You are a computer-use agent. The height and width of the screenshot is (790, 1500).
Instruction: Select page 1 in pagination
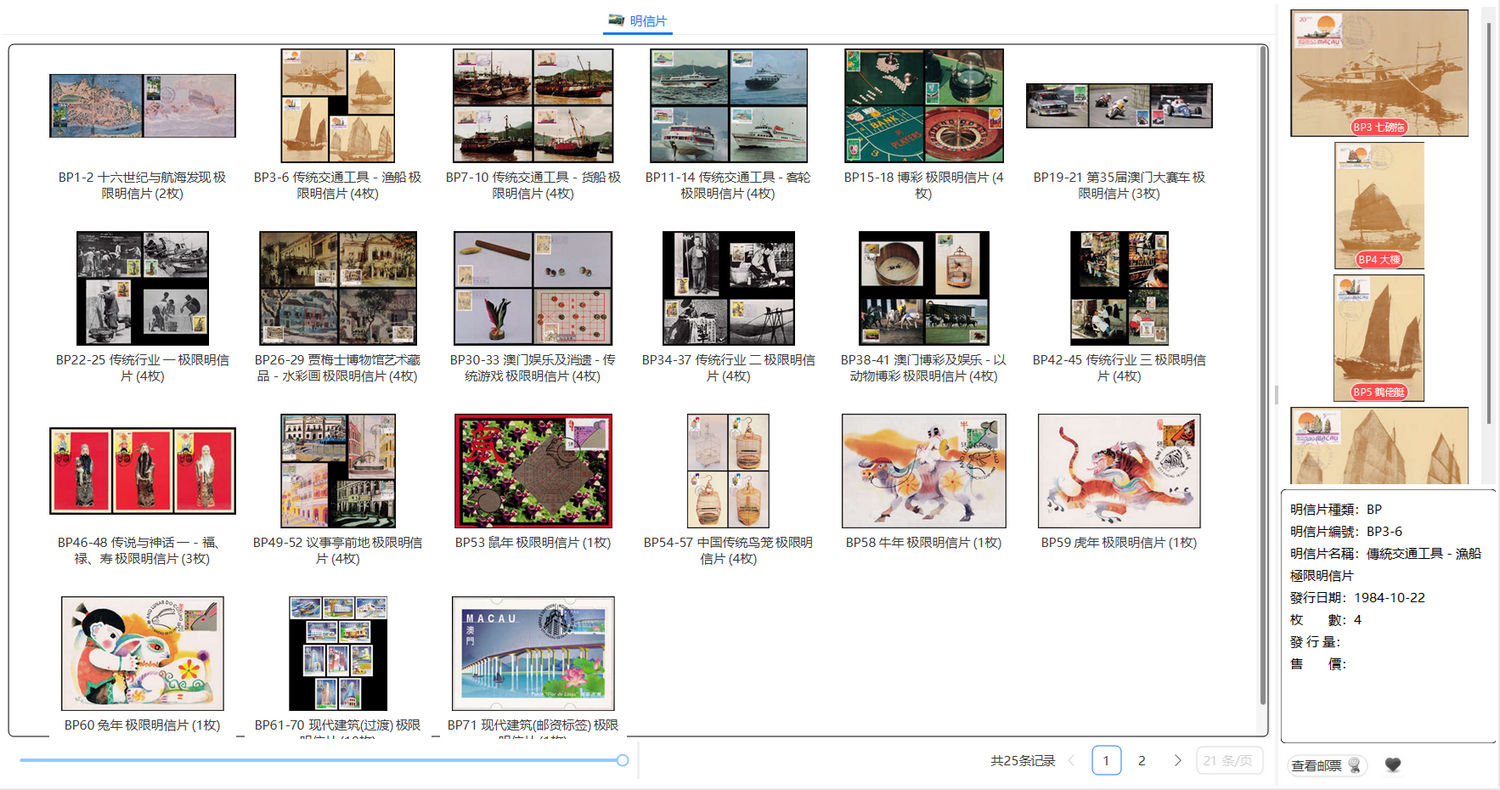pyautogui.click(x=1106, y=761)
